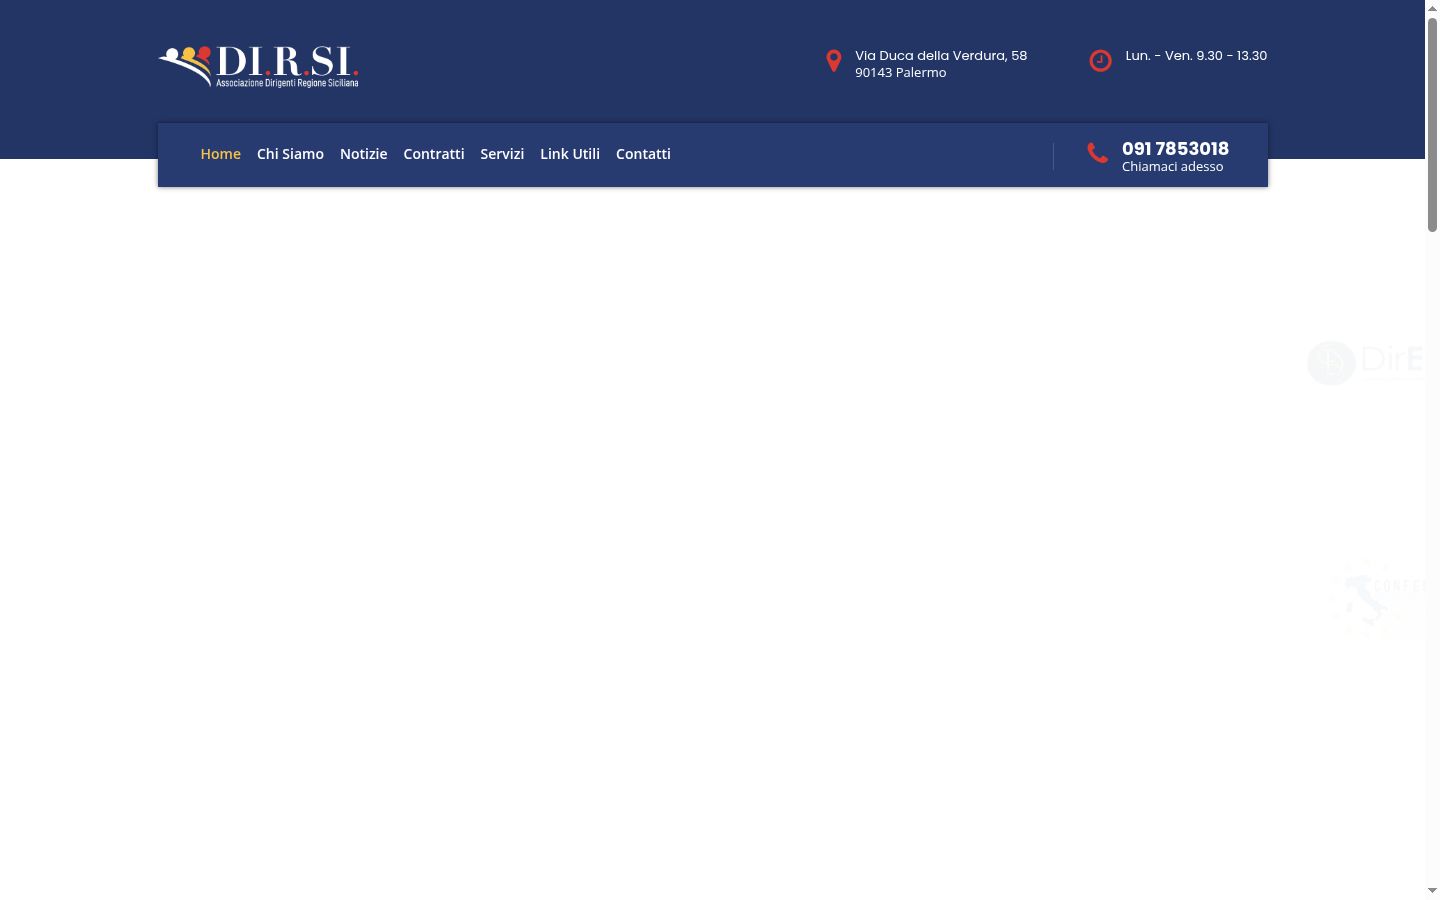Click the DI.R.SI. logo in the header
Screen dimensions: 1440x900
click(258, 66)
